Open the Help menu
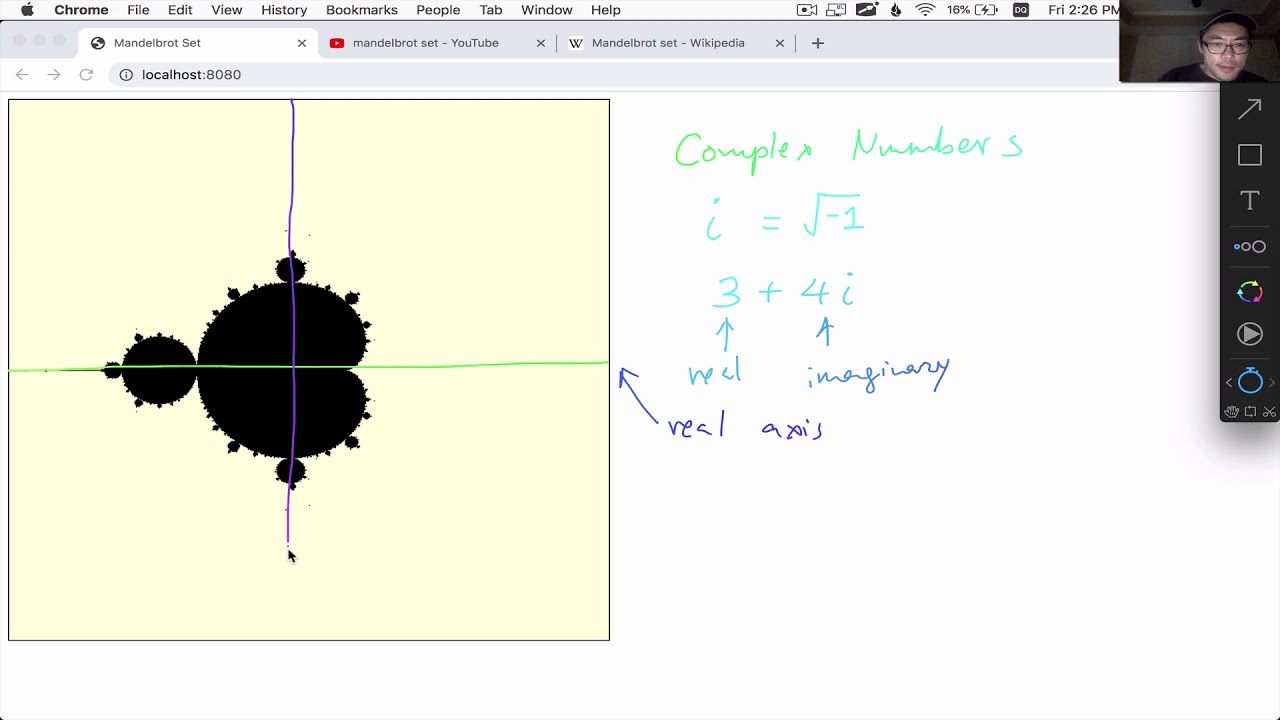Screen dimensions: 1280x720 pos(606,10)
